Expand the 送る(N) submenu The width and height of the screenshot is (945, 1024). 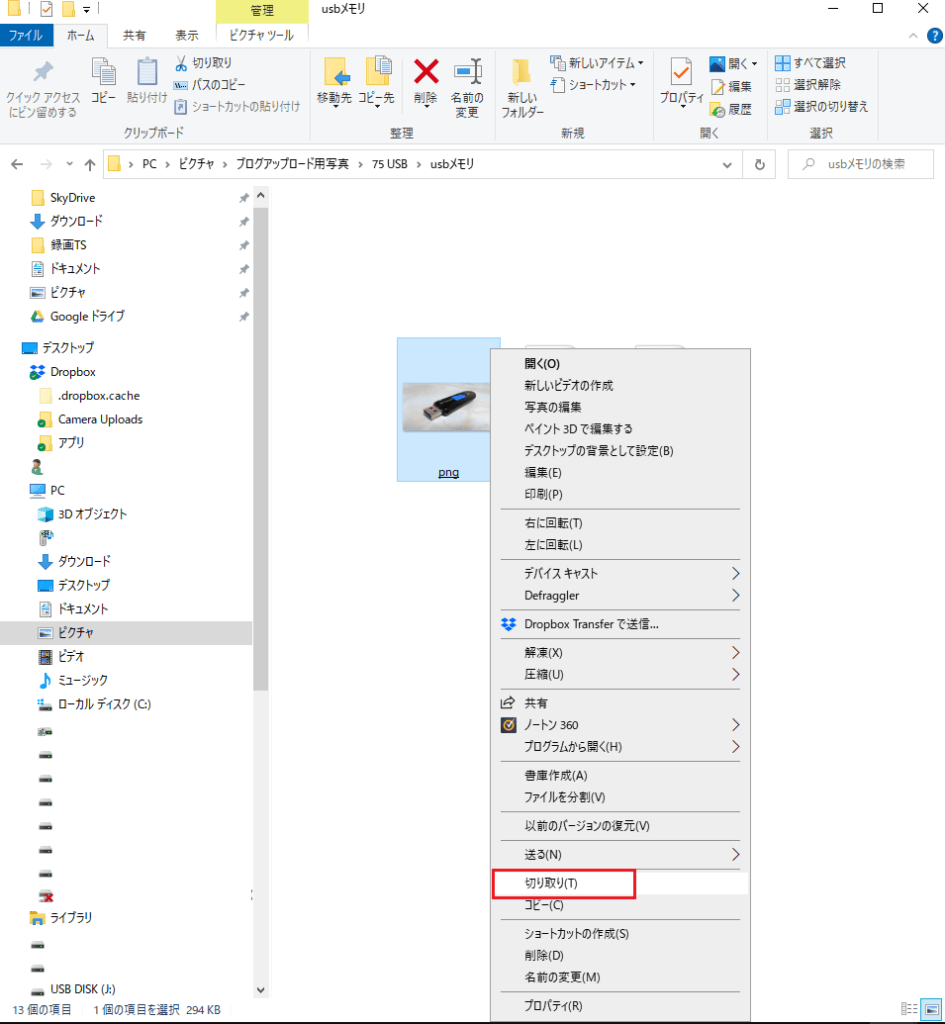(736, 855)
